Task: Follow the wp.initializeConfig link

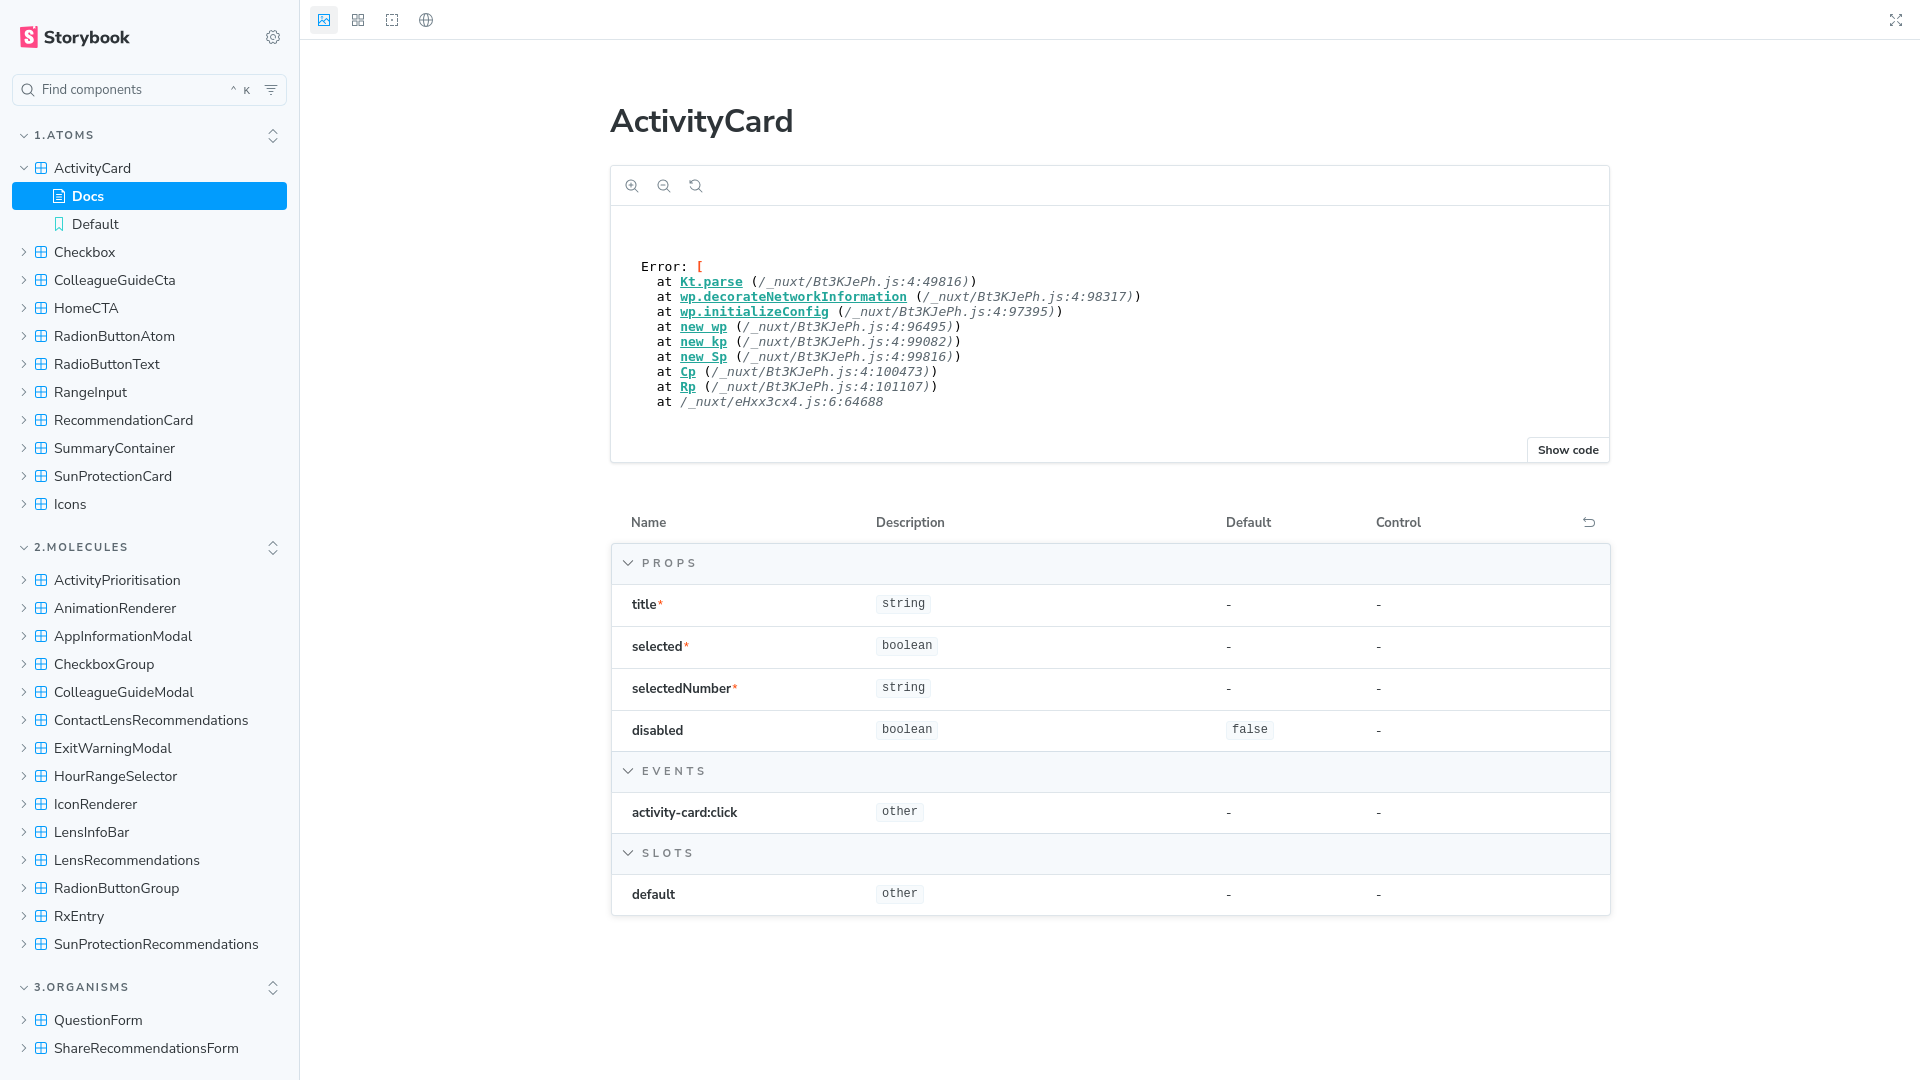Action: tap(754, 312)
